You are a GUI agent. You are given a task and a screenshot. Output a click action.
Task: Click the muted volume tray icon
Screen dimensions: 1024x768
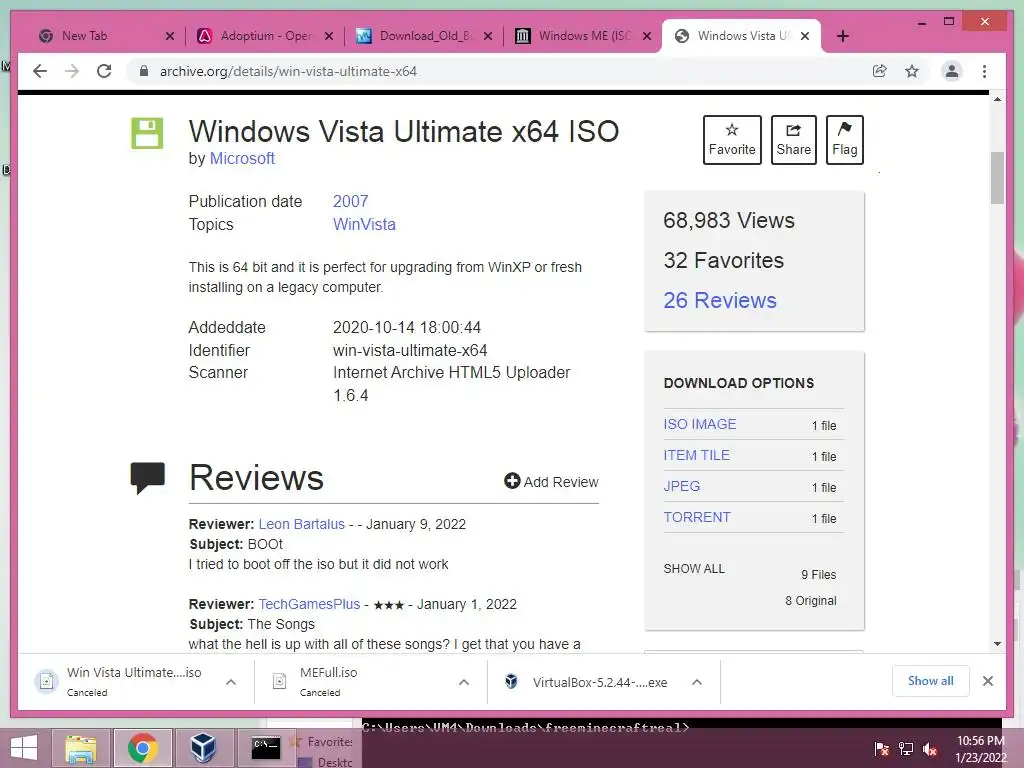coord(930,749)
